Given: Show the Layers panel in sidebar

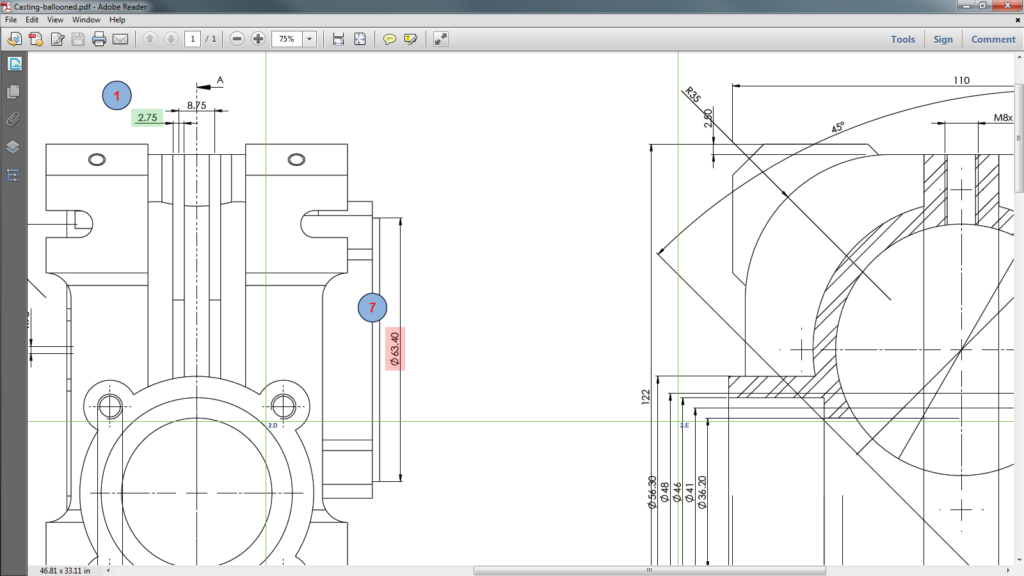Looking at the screenshot, I should tap(14, 147).
